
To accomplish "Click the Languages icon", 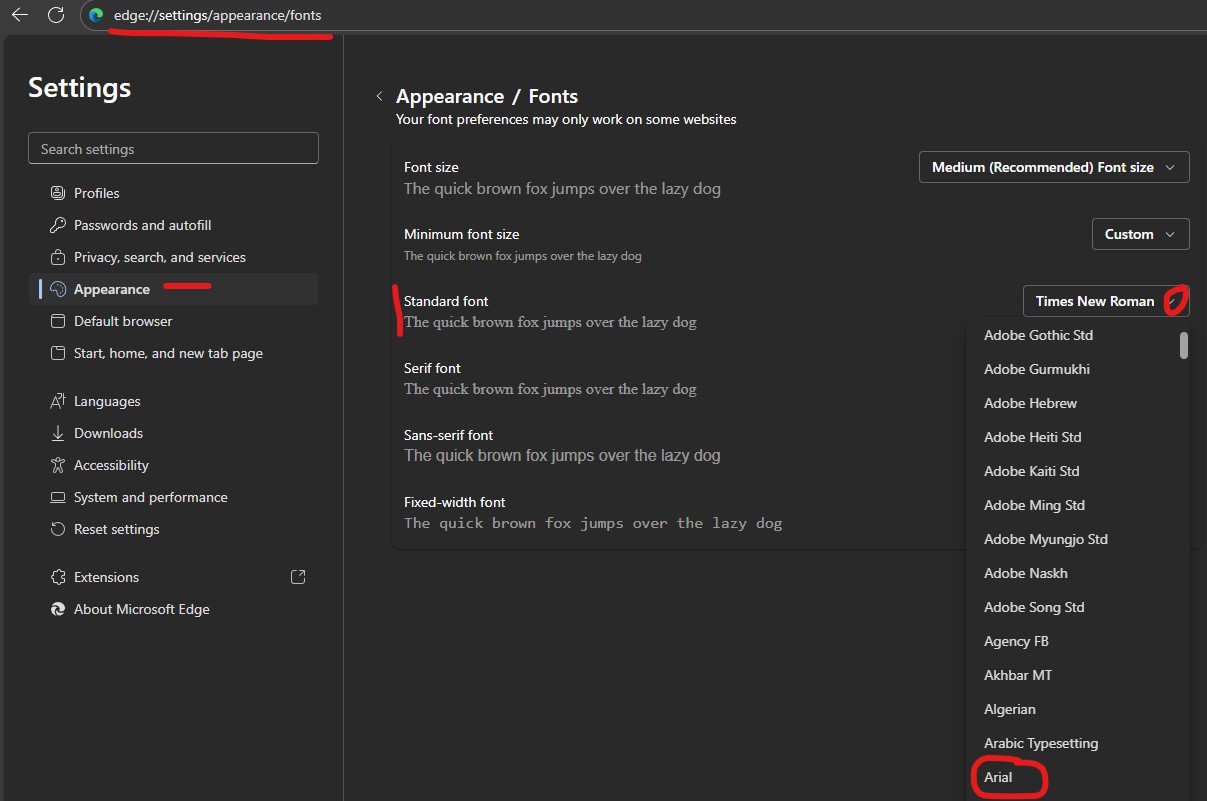I will click(x=57, y=401).
